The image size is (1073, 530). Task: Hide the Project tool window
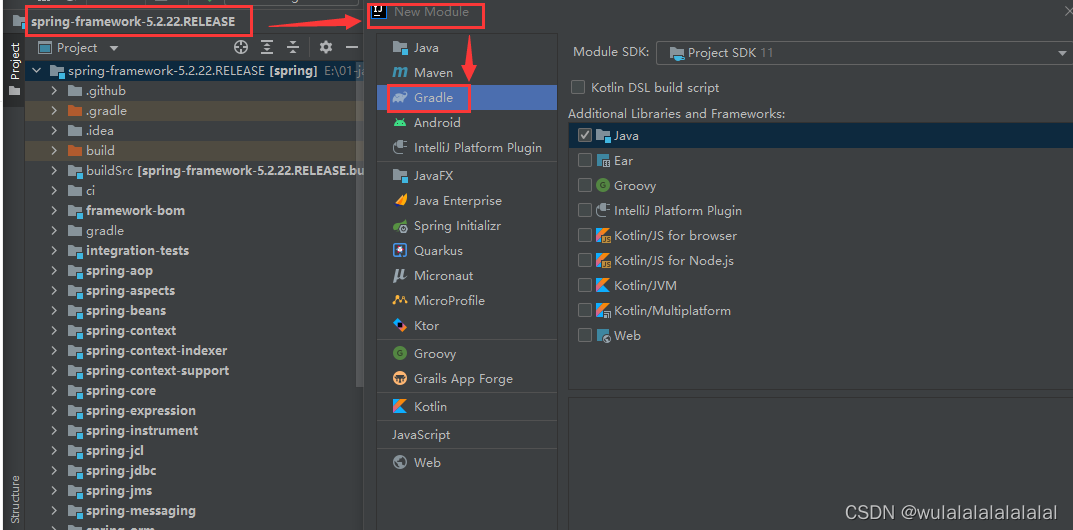click(x=352, y=47)
